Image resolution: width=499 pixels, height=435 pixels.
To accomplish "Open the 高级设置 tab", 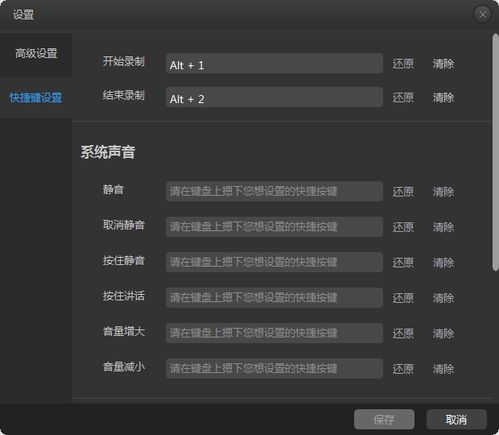I will click(x=36, y=53).
